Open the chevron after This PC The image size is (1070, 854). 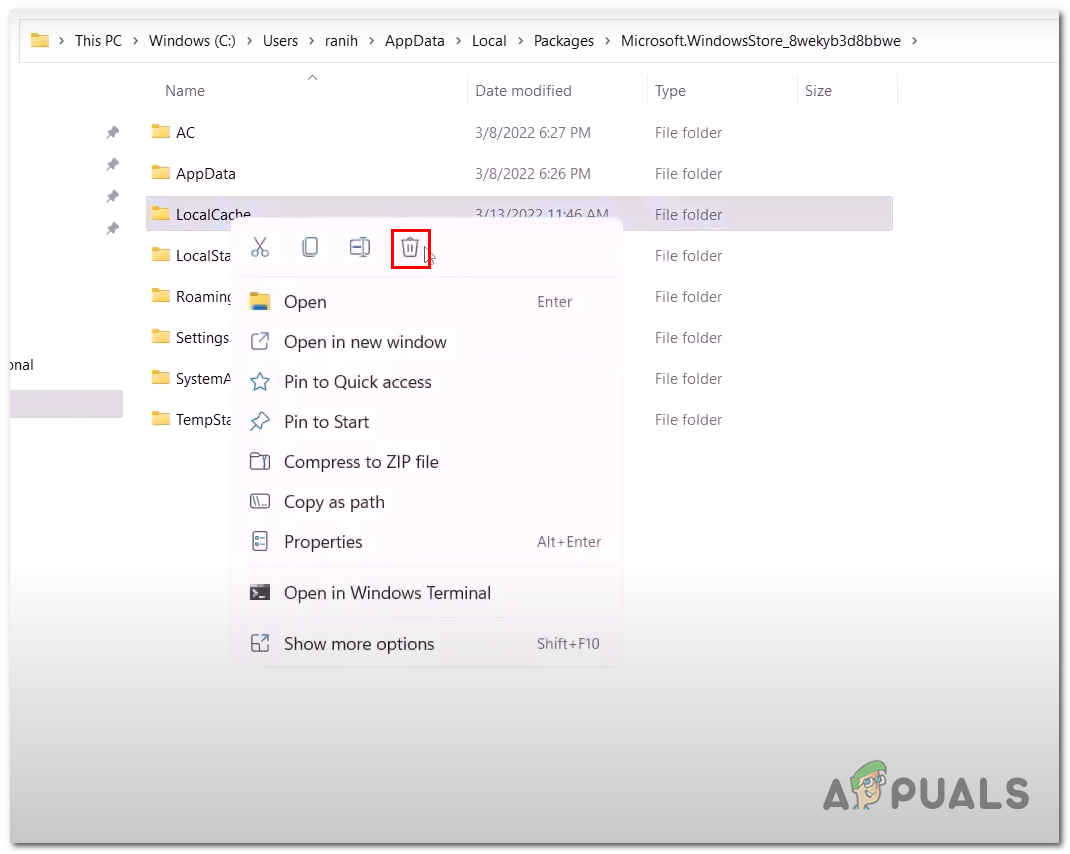coord(134,41)
